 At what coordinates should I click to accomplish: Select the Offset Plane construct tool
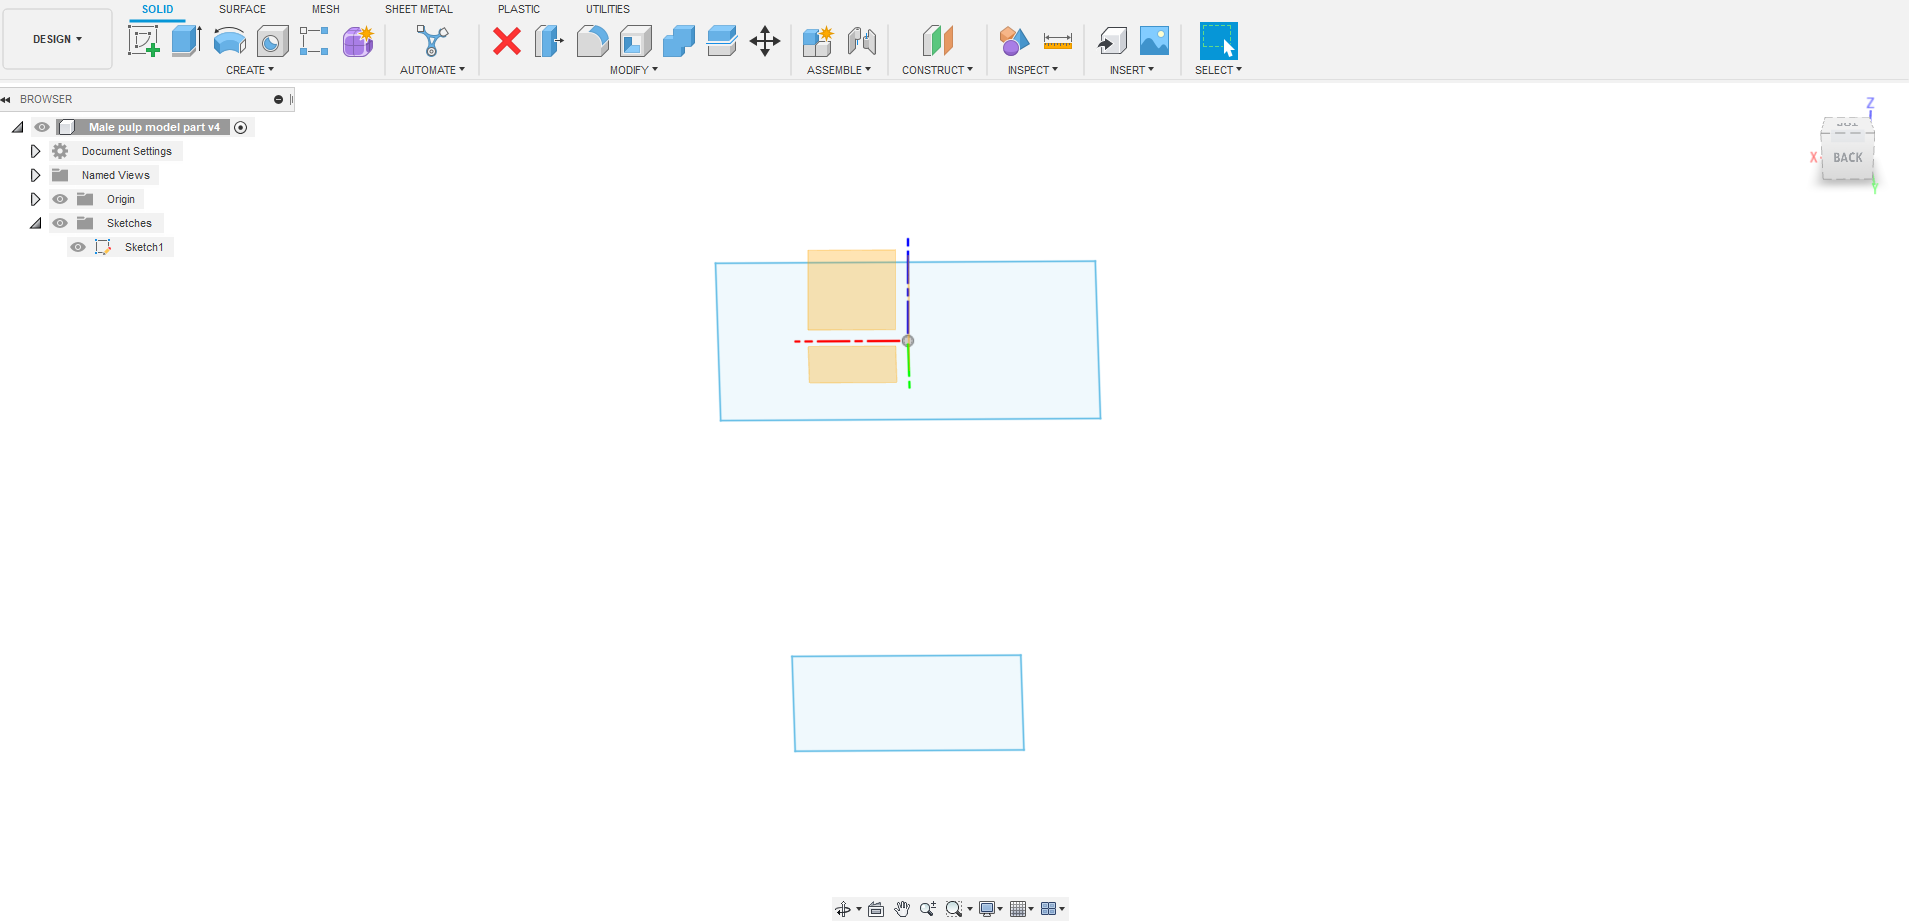pos(937,41)
